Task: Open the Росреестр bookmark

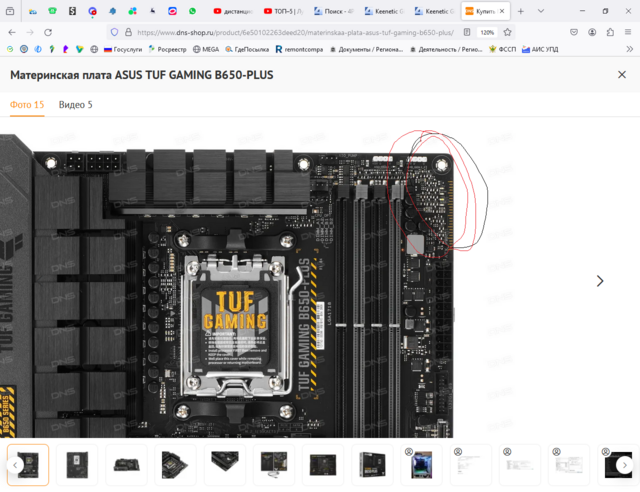Action: (173, 48)
